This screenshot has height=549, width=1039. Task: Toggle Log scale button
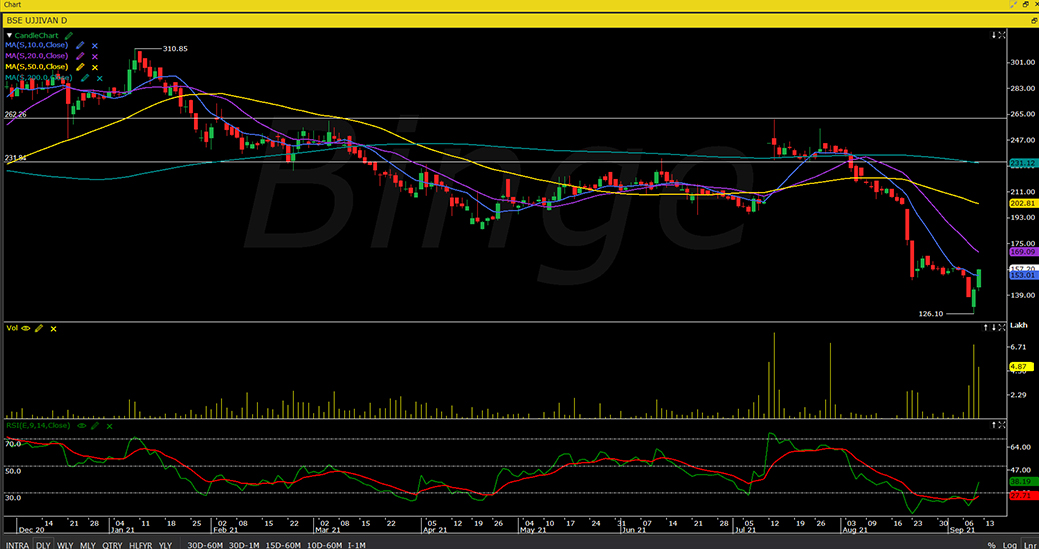click(1009, 544)
